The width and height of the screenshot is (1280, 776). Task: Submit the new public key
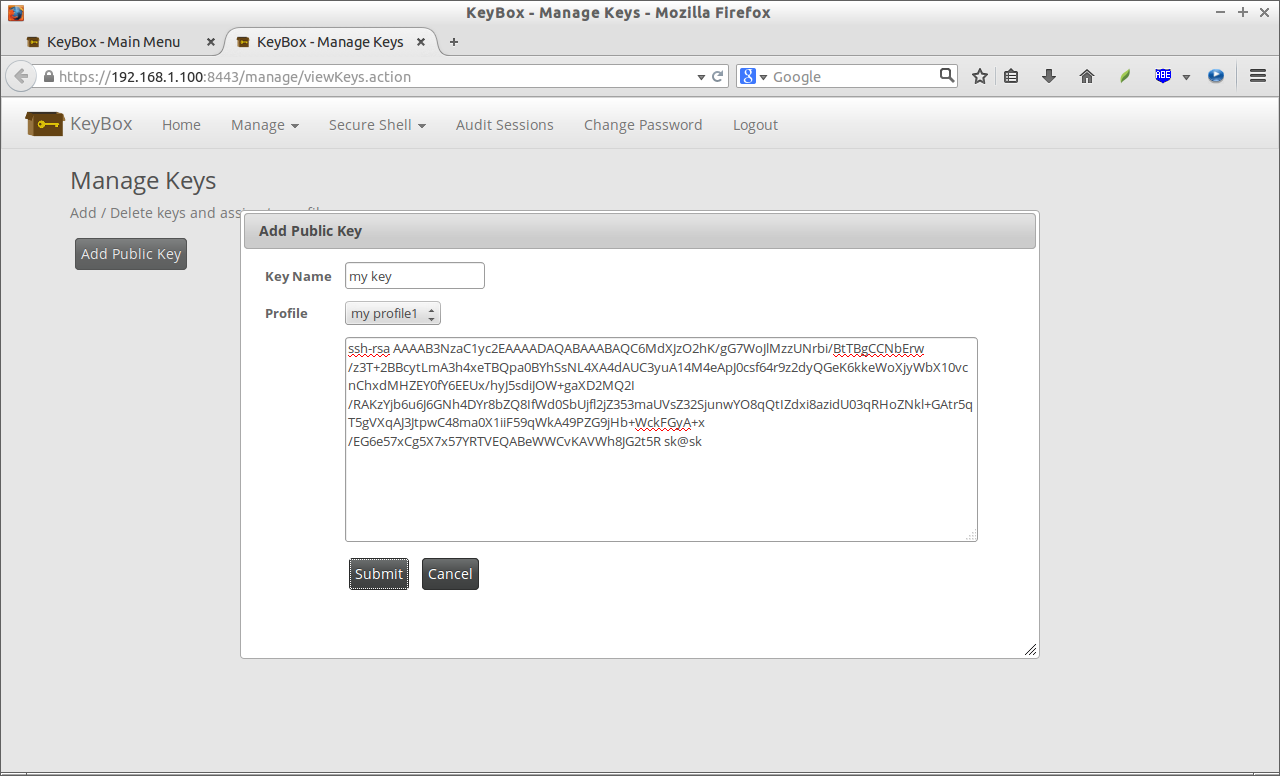point(379,574)
